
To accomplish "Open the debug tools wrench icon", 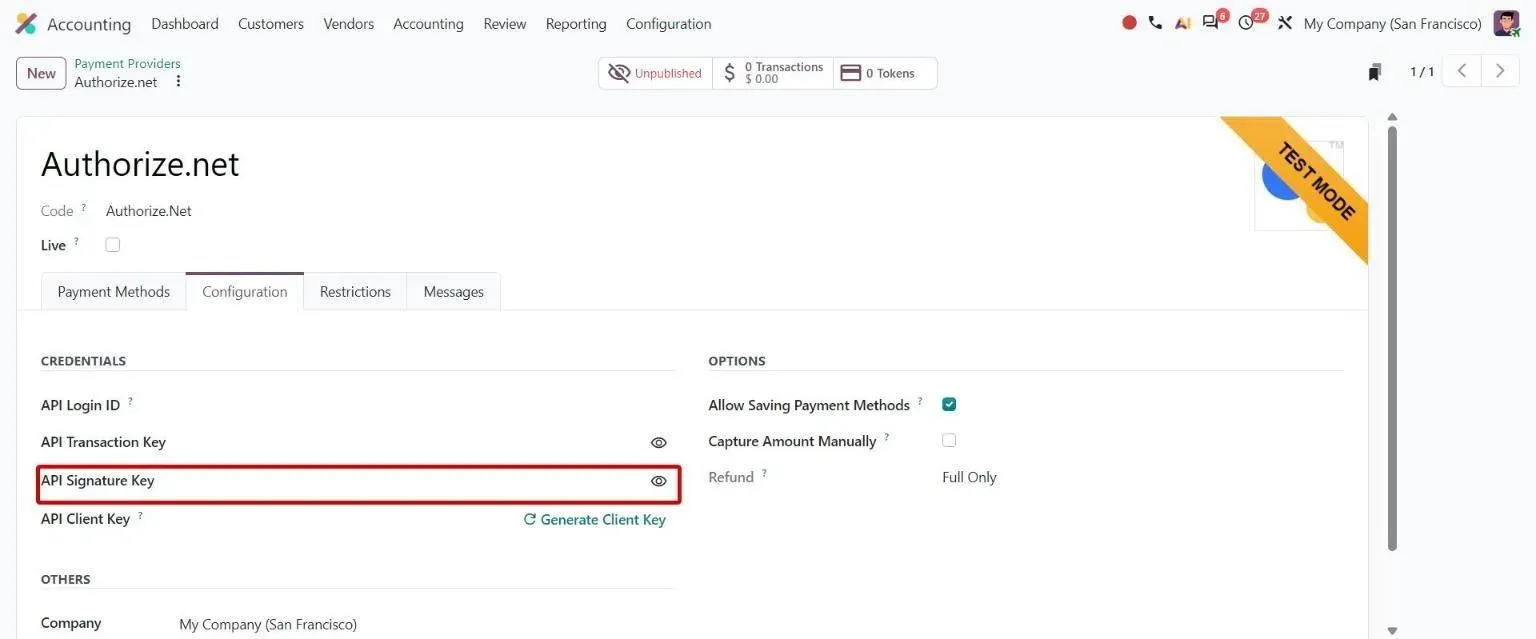I will coord(1285,22).
